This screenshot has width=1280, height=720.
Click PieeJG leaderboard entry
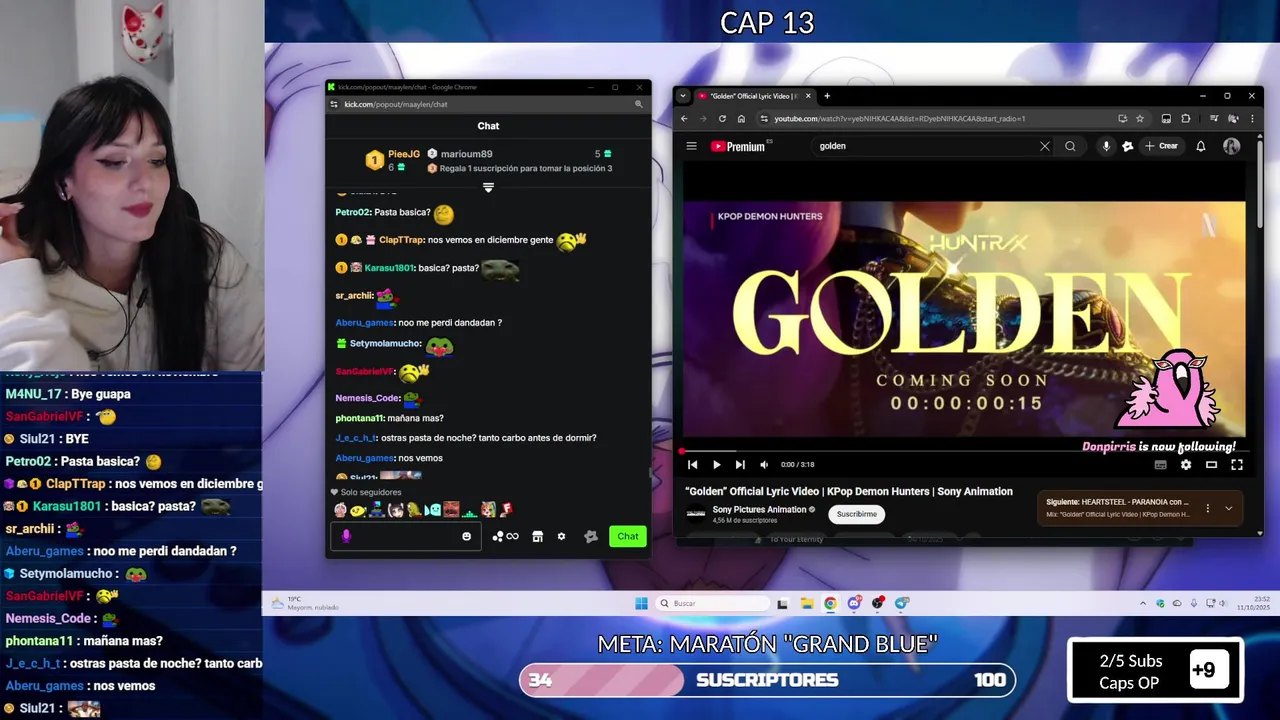(x=393, y=160)
